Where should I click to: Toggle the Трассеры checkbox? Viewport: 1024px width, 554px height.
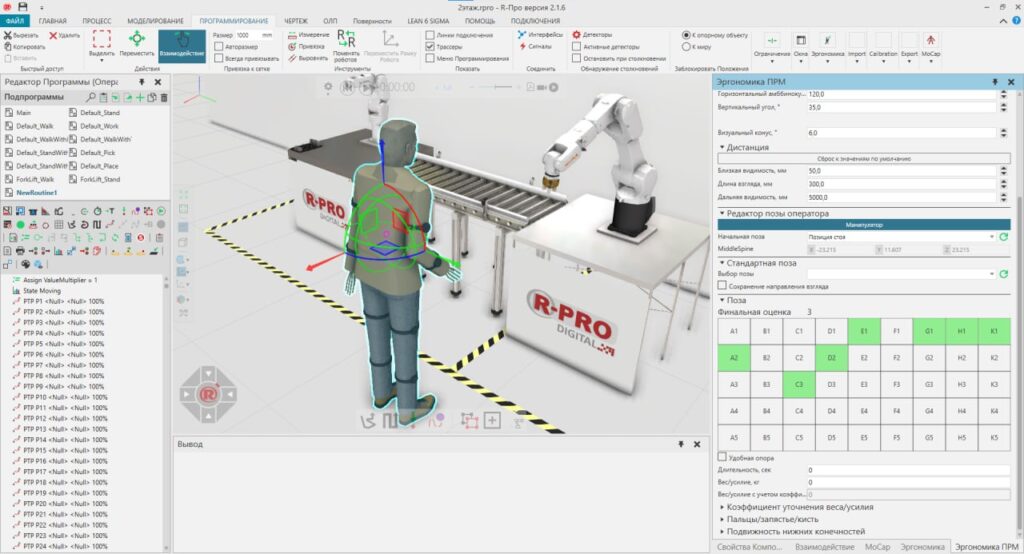pyautogui.click(x=430, y=46)
